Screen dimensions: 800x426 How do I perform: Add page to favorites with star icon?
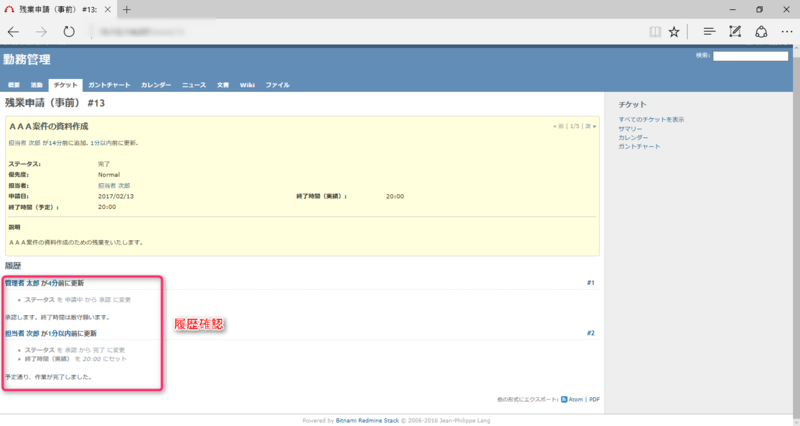point(674,32)
